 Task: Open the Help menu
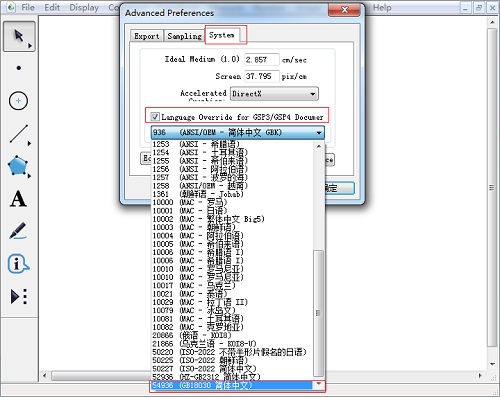[382, 7]
